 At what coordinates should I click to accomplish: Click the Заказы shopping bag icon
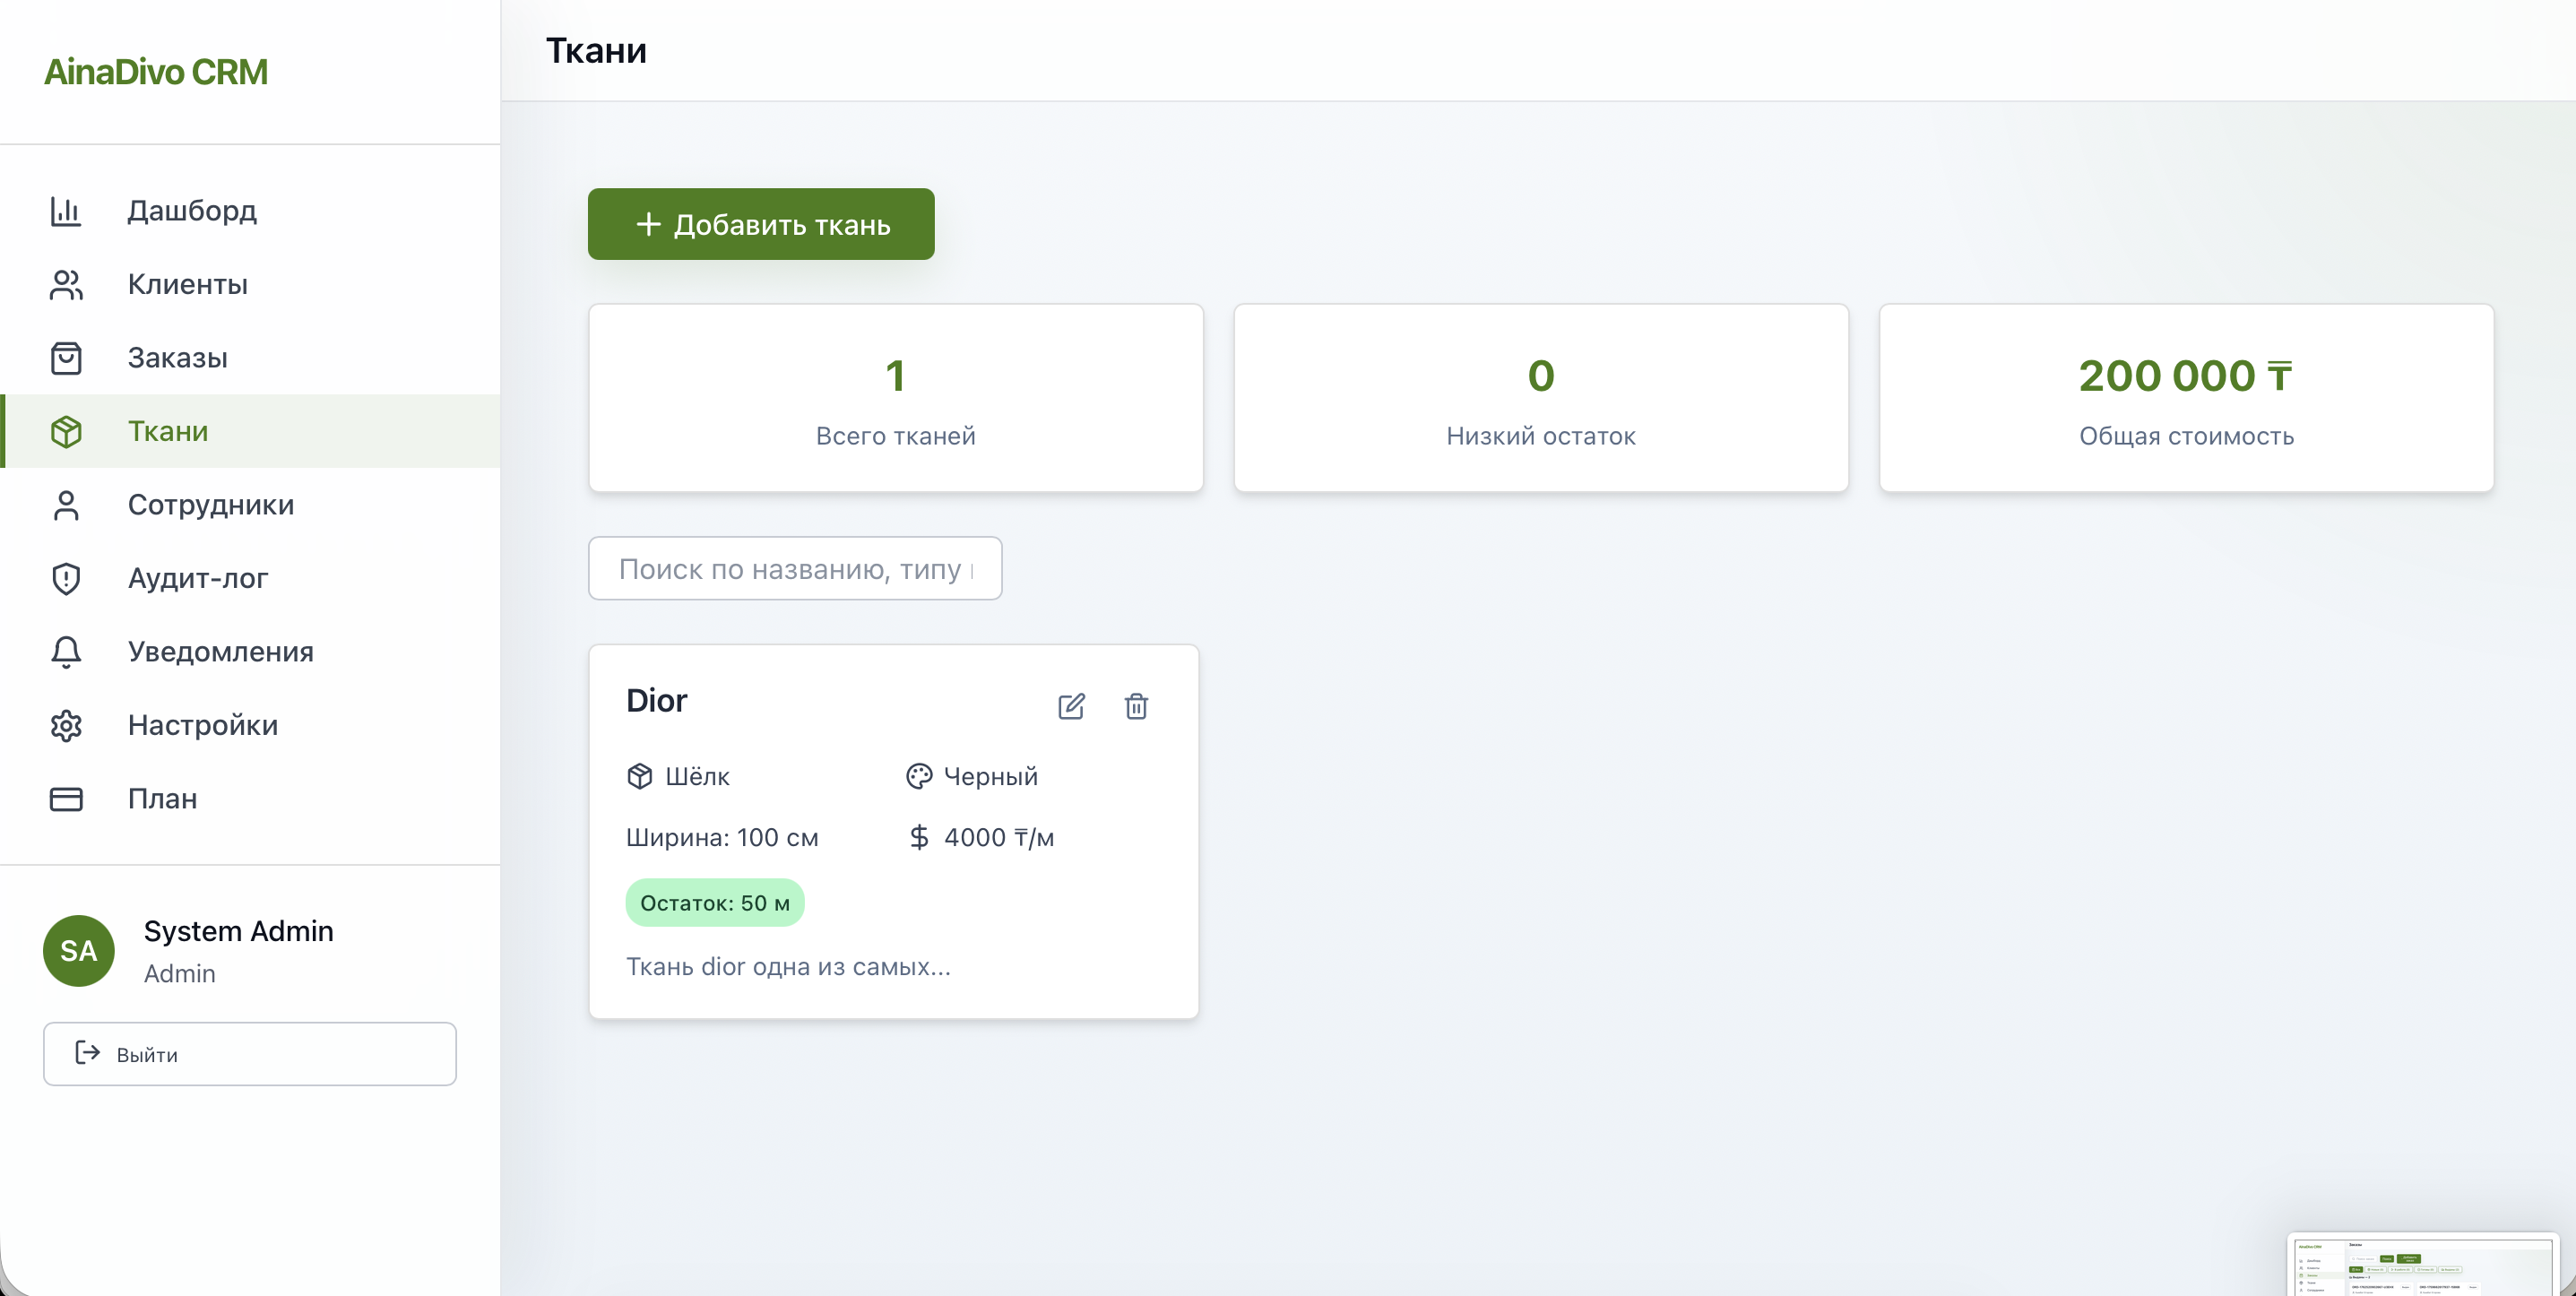pyautogui.click(x=66, y=358)
